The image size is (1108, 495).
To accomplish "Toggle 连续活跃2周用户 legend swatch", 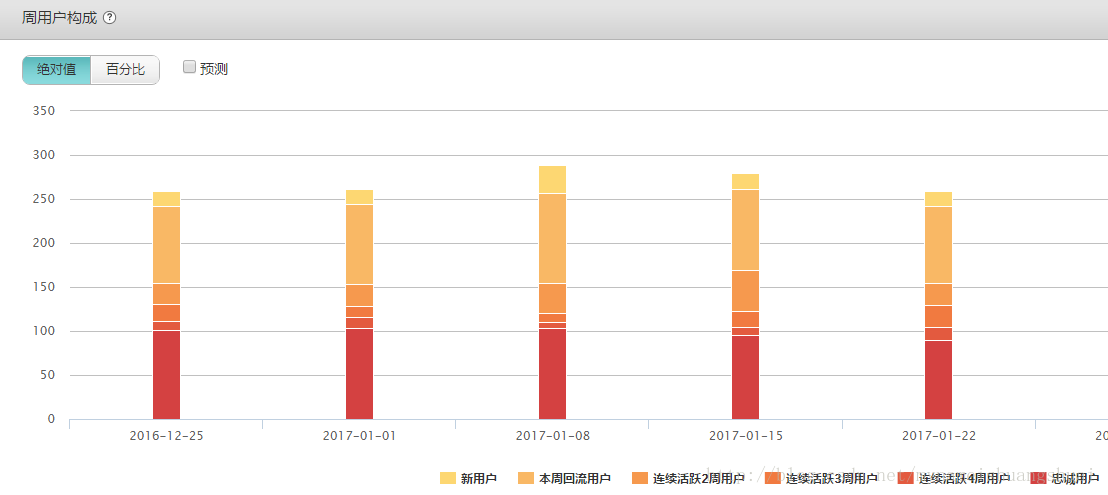I will click(x=640, y=478).
